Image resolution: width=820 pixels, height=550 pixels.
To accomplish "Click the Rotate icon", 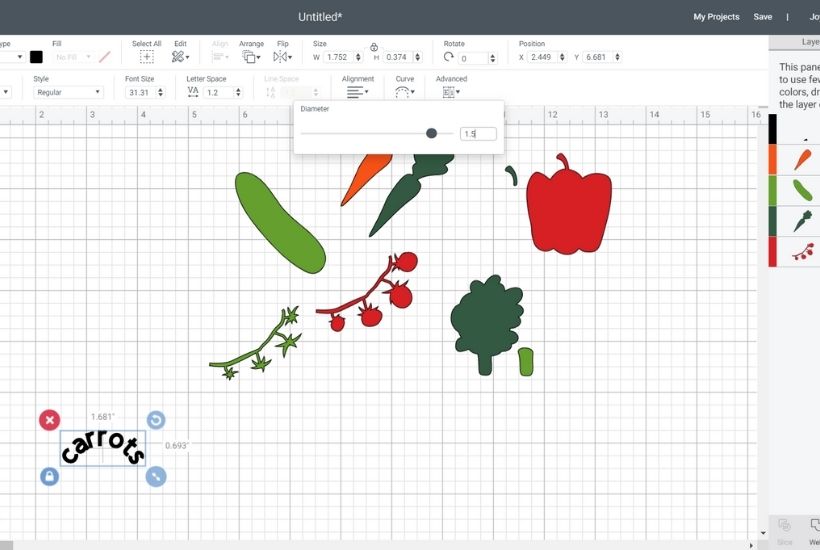I will point(448,57).
